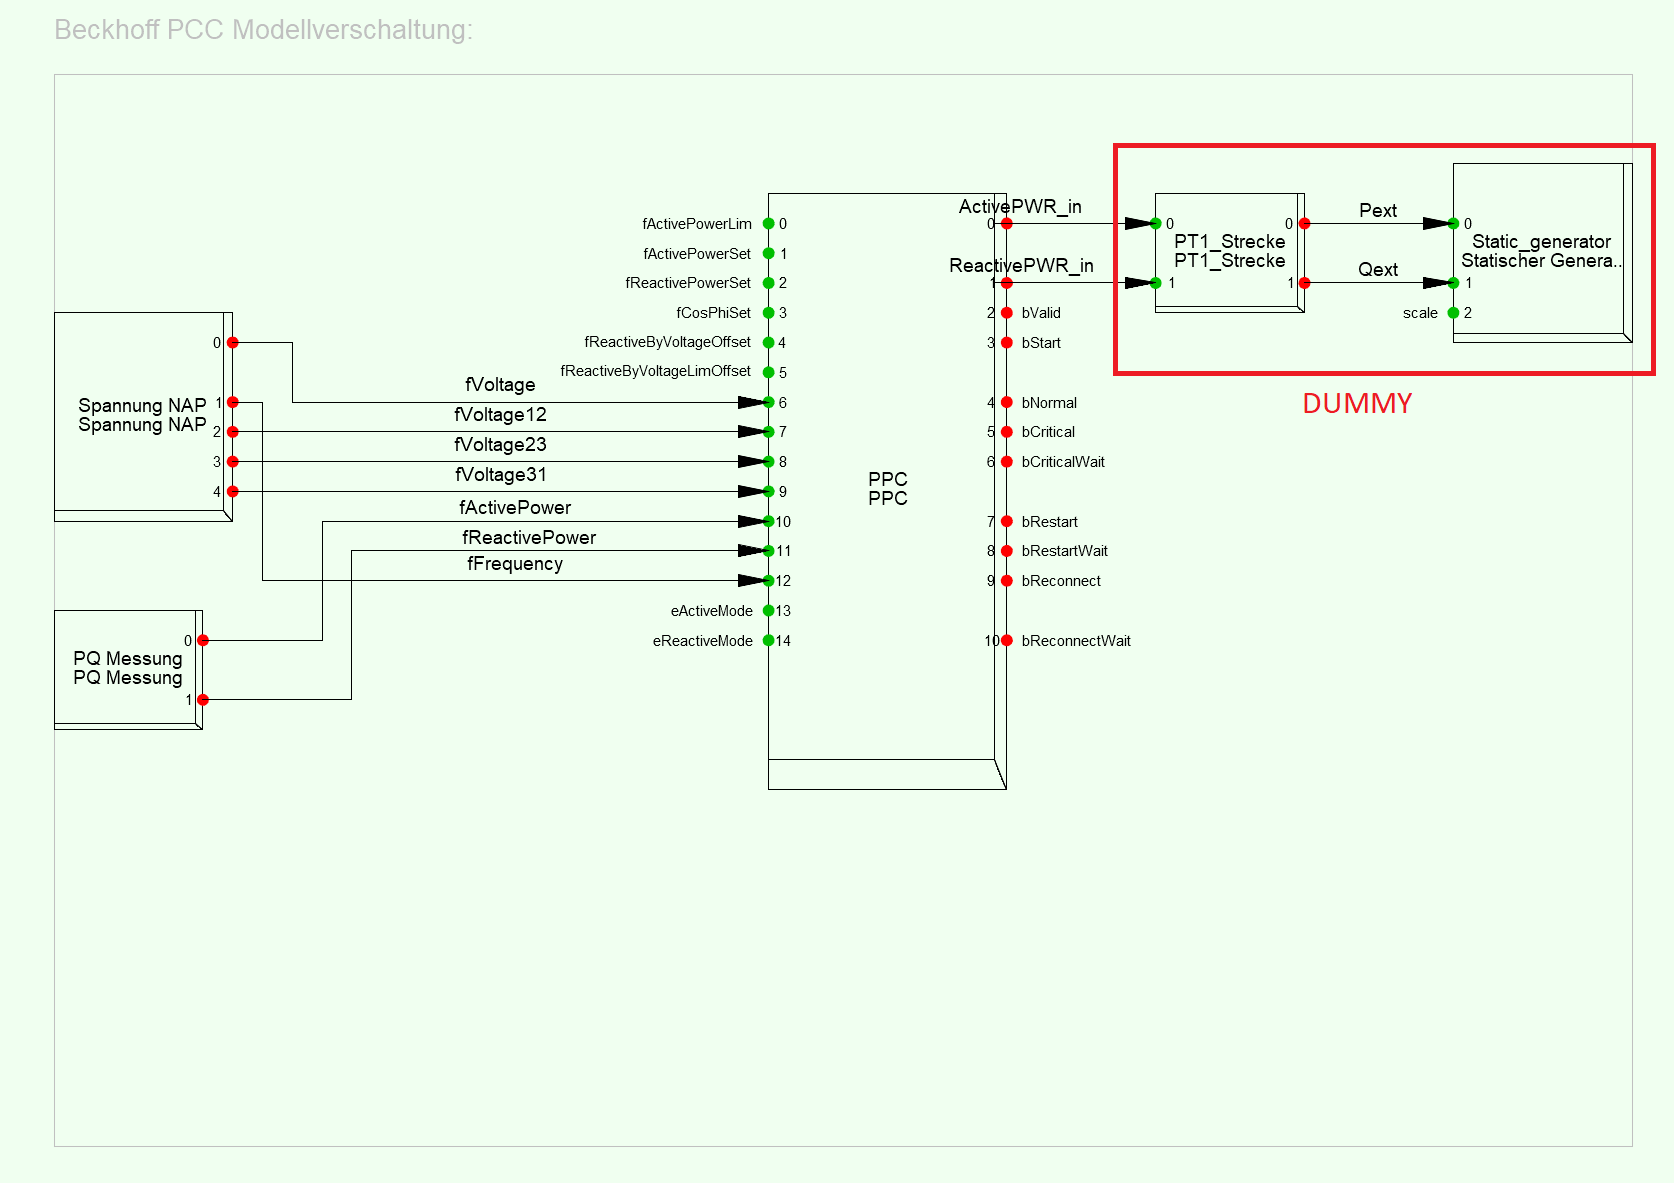This screenshot has height=1183, width=1674.
Task: Click the red bCriticalWait output port
Action: [x=1007, y=462]
